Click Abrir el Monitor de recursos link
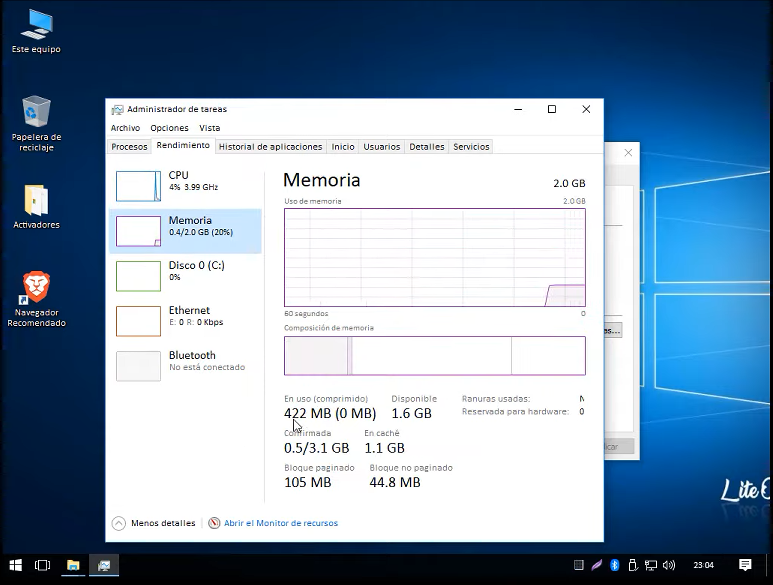 pyautogui.click(x=281, y=523)
